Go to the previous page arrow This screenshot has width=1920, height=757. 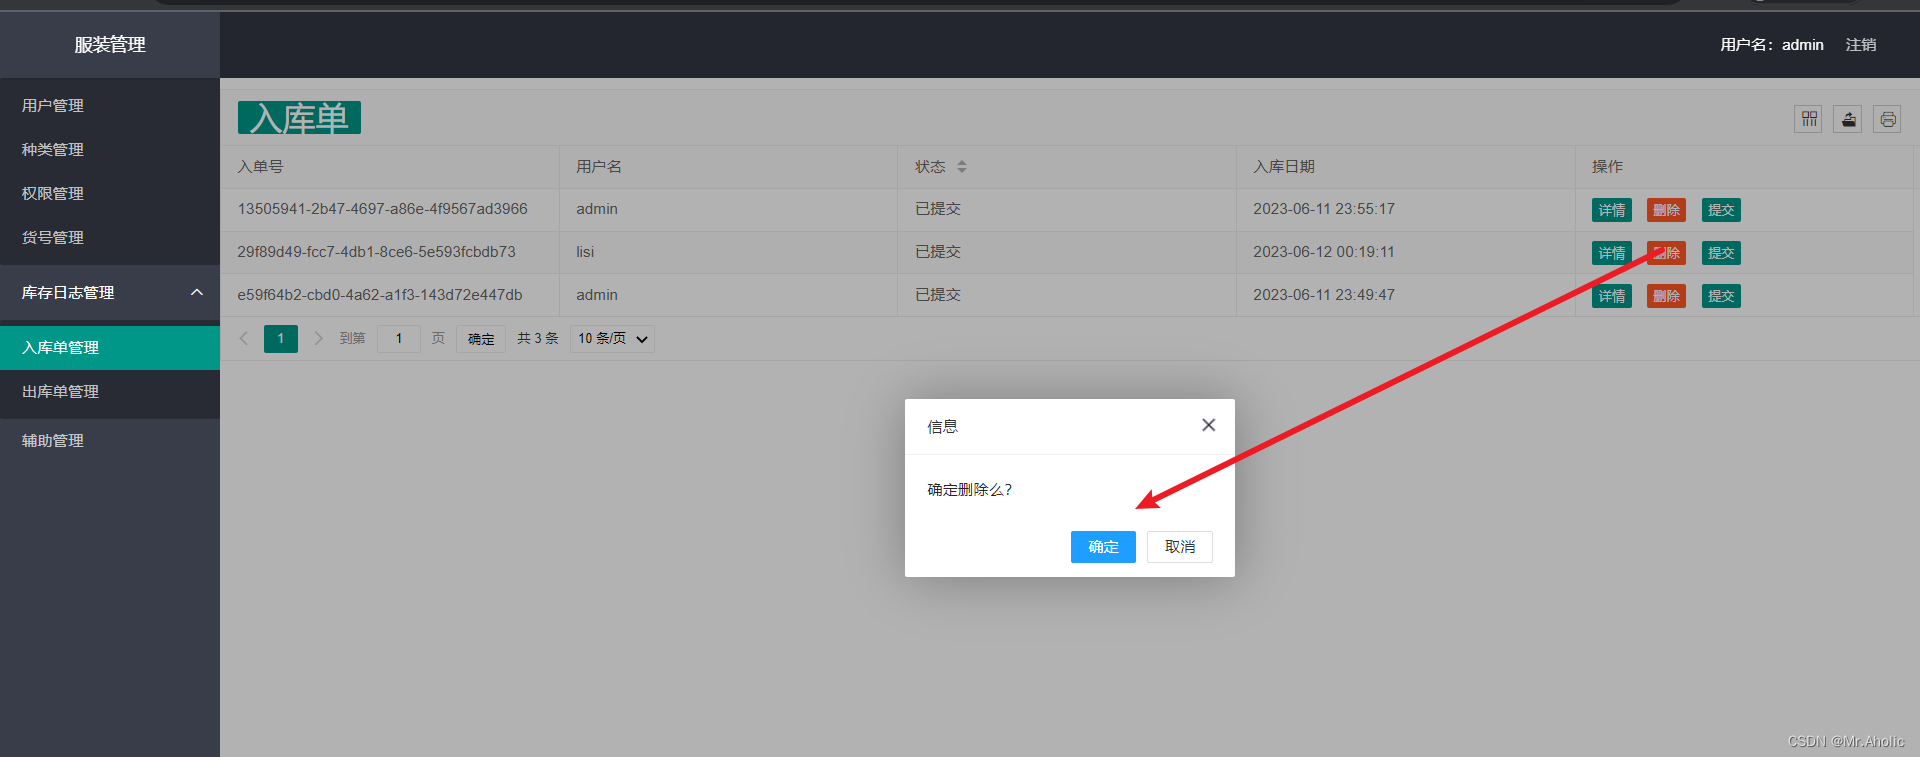coord(244,338)
